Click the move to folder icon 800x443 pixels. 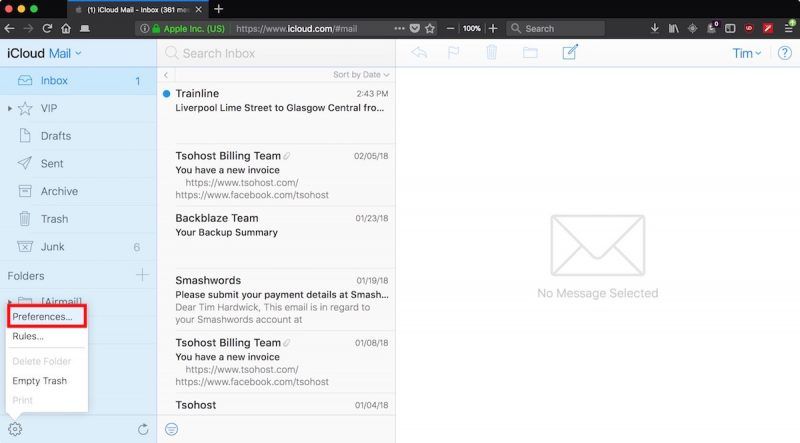pos(530,53)
